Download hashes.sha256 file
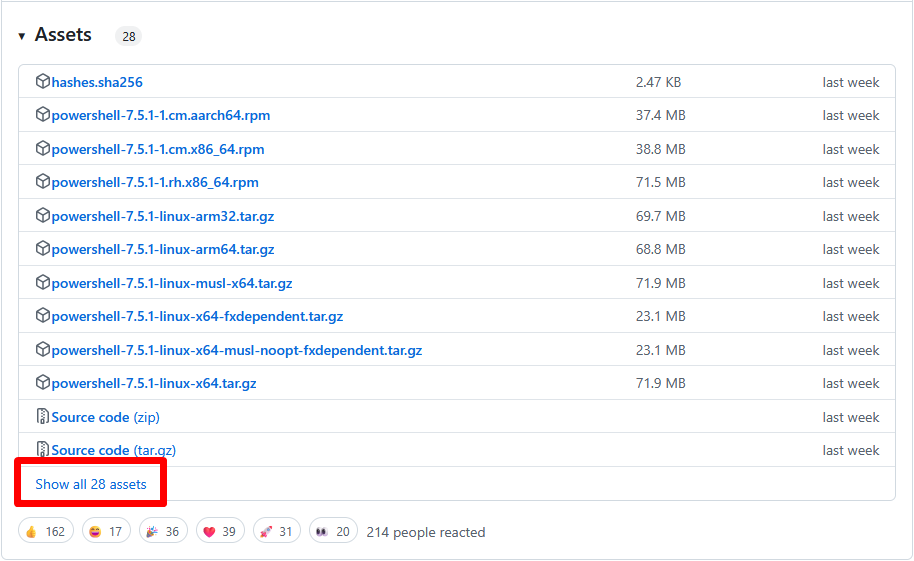This screenshot has width=914, height=561. click(x=97, y=82)
